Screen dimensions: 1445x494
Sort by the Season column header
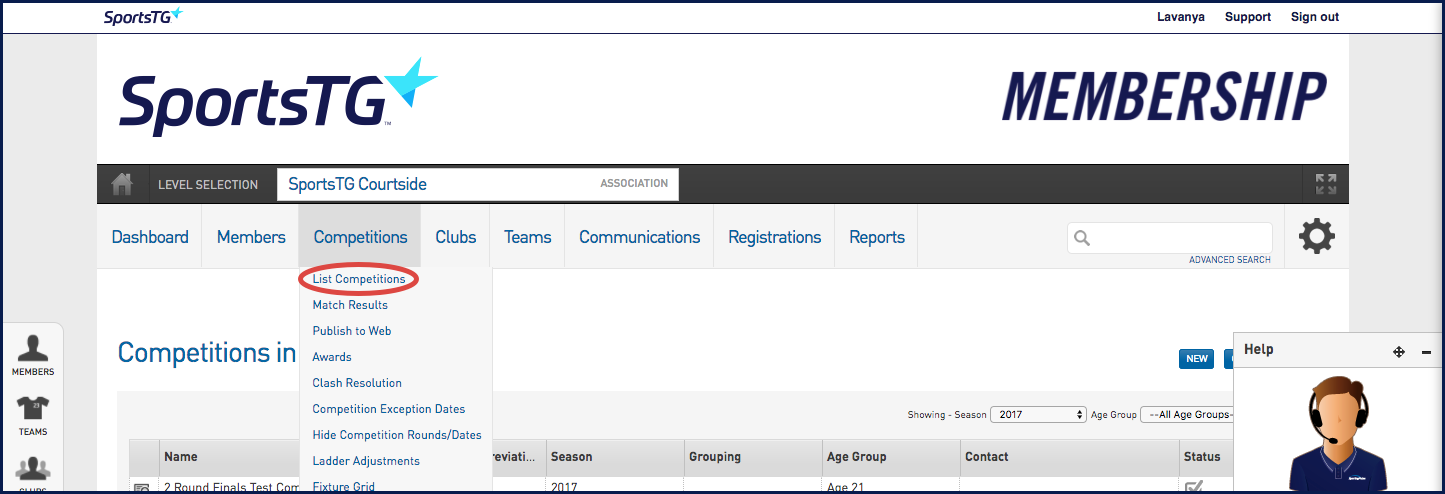571,457
